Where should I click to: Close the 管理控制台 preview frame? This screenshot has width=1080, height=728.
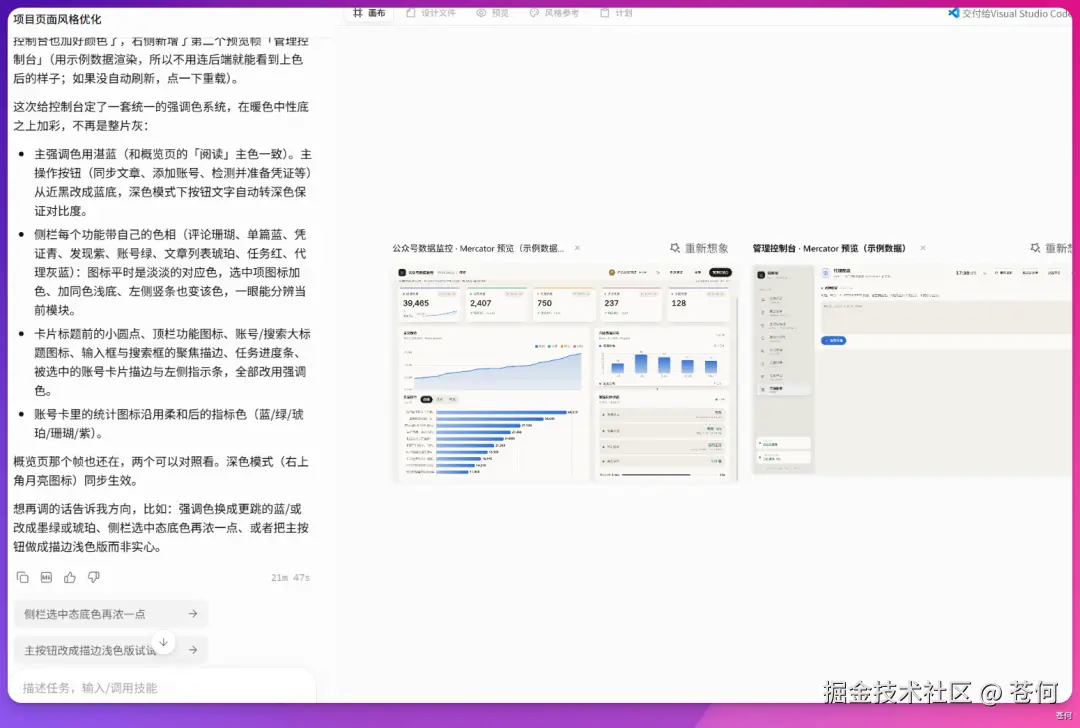922,248
